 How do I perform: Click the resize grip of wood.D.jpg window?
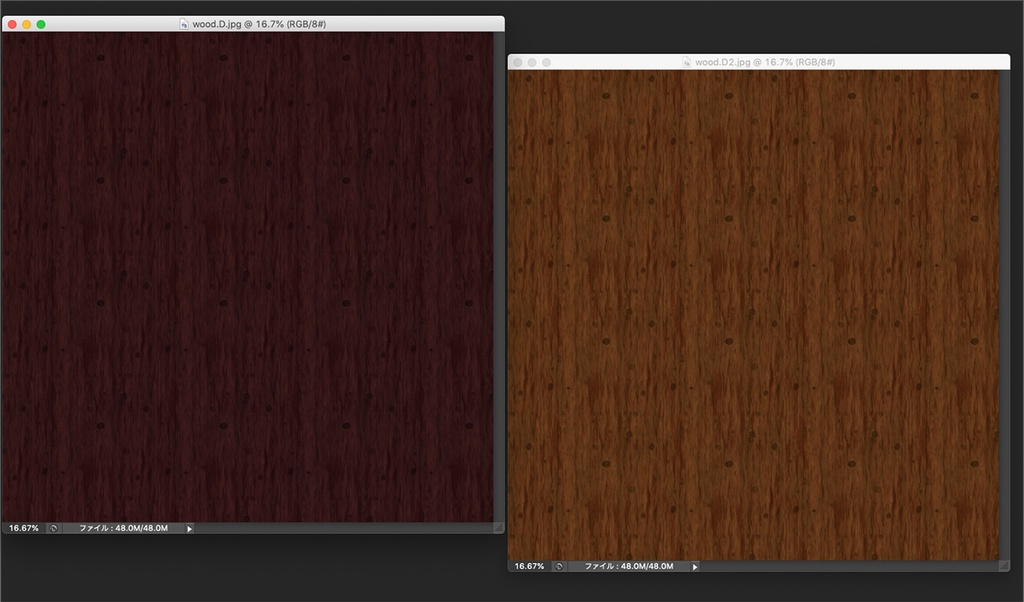pos(499,528)
